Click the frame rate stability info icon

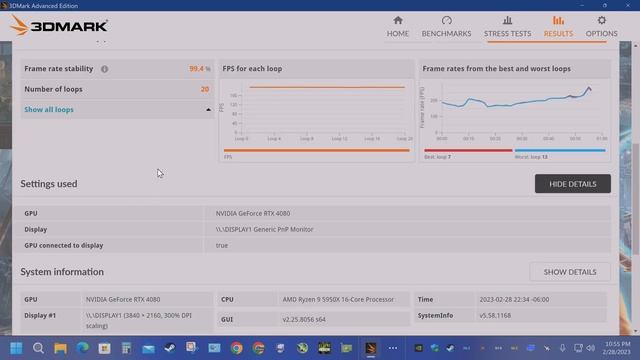click(x=104, y=69)
